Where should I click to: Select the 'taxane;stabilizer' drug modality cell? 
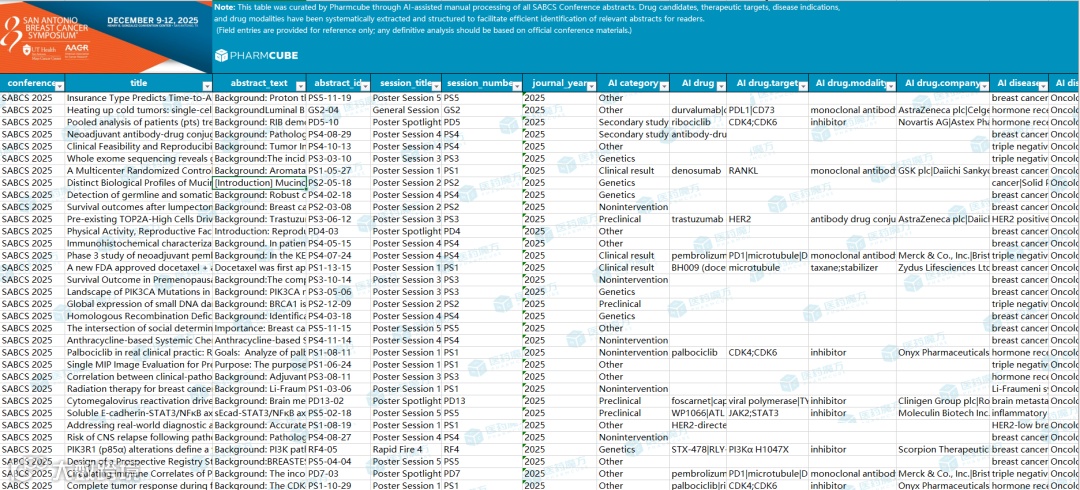pos(853,267)
